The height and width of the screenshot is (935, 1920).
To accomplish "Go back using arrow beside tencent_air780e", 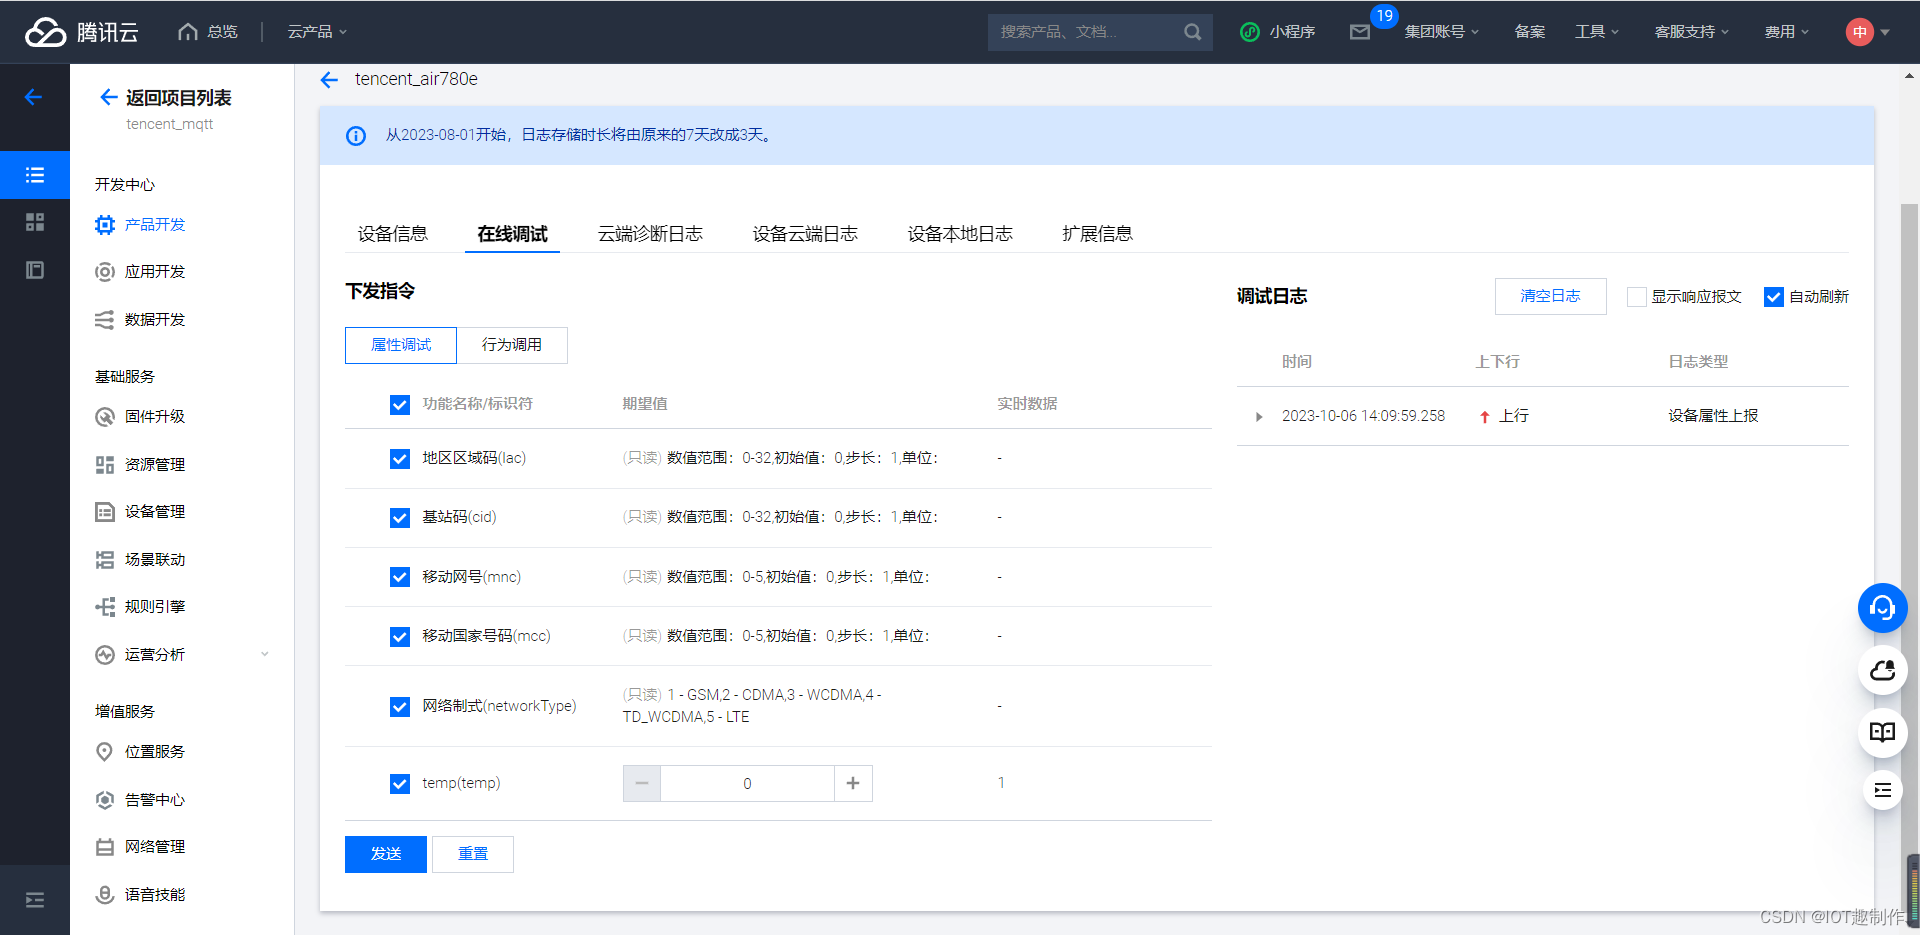I will (x=329, y=80).
